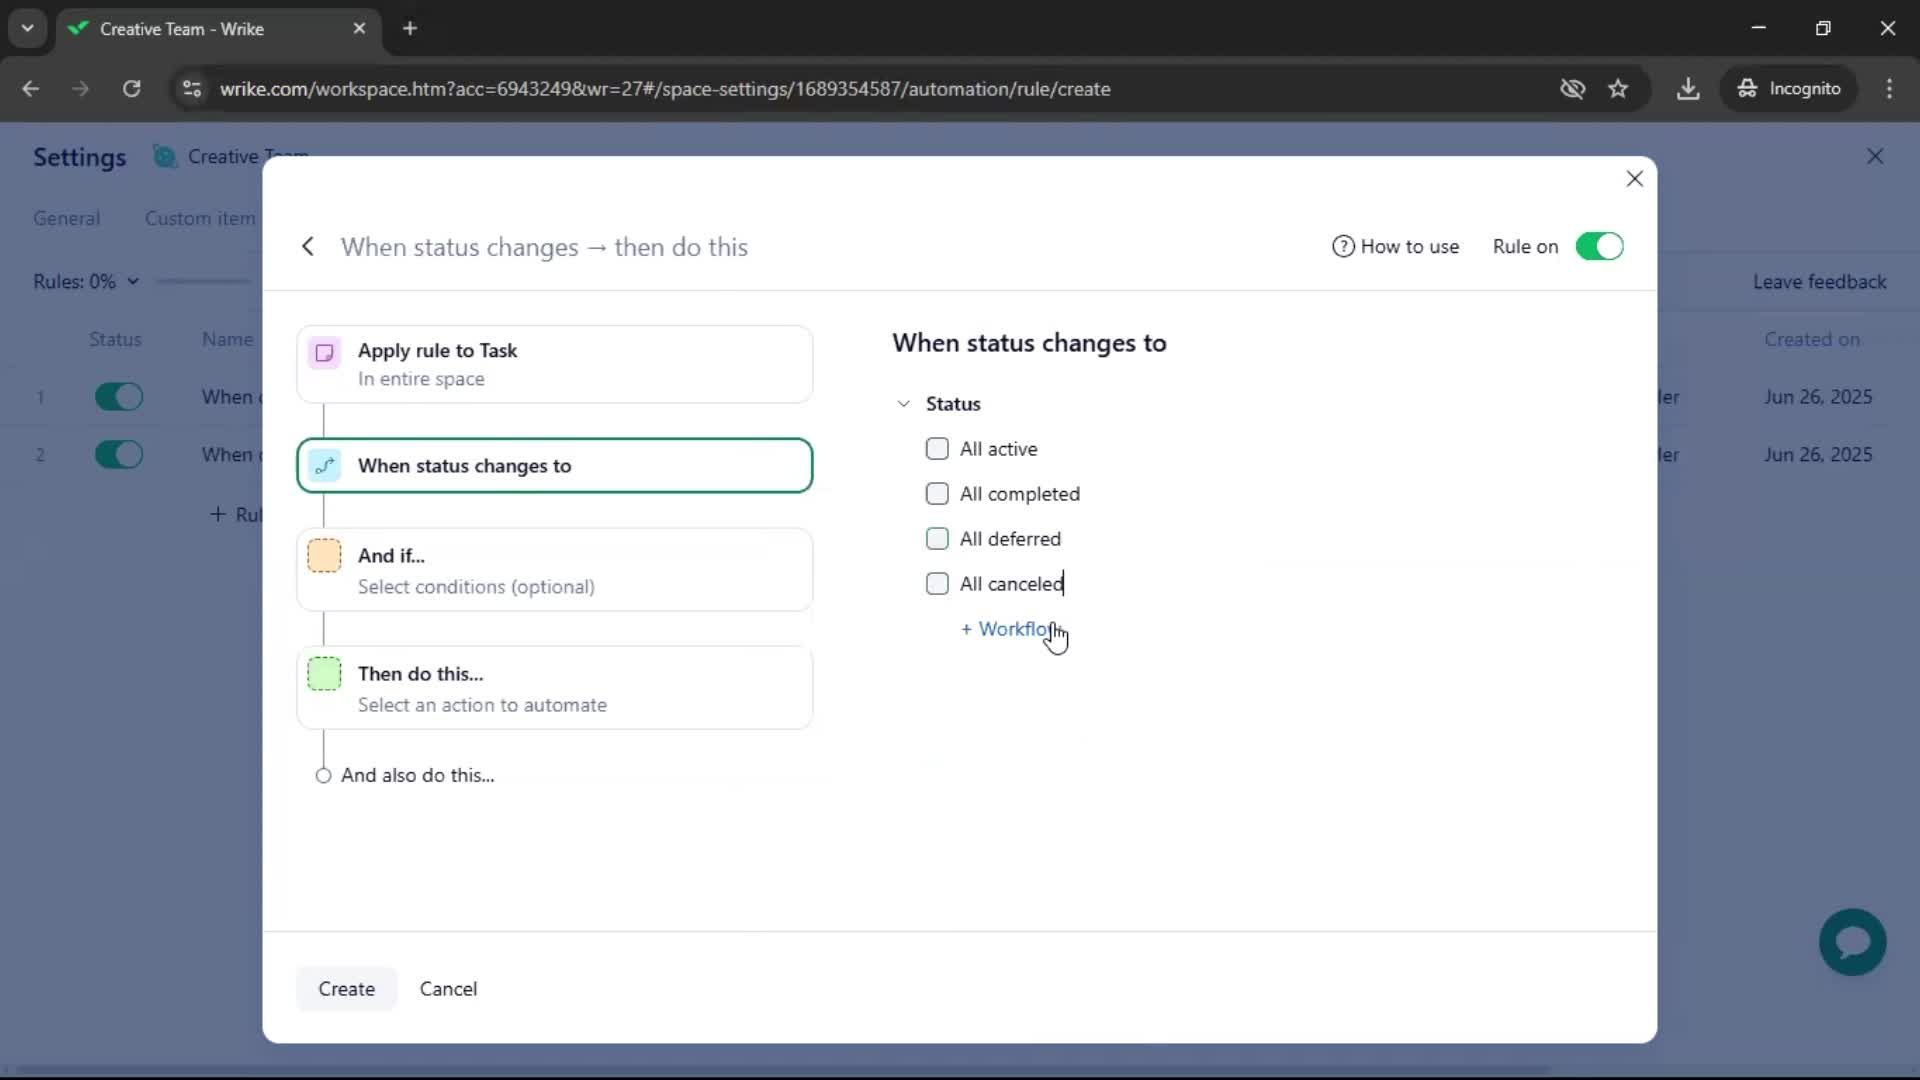This screenshot has width=1920, height=1080.
Task: Restore down the browser window
Action: tap(1823, 28)
